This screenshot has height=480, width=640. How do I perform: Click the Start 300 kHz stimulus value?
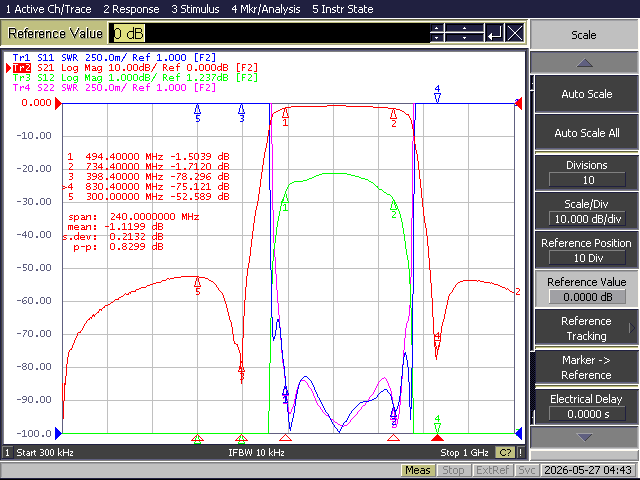45,453
